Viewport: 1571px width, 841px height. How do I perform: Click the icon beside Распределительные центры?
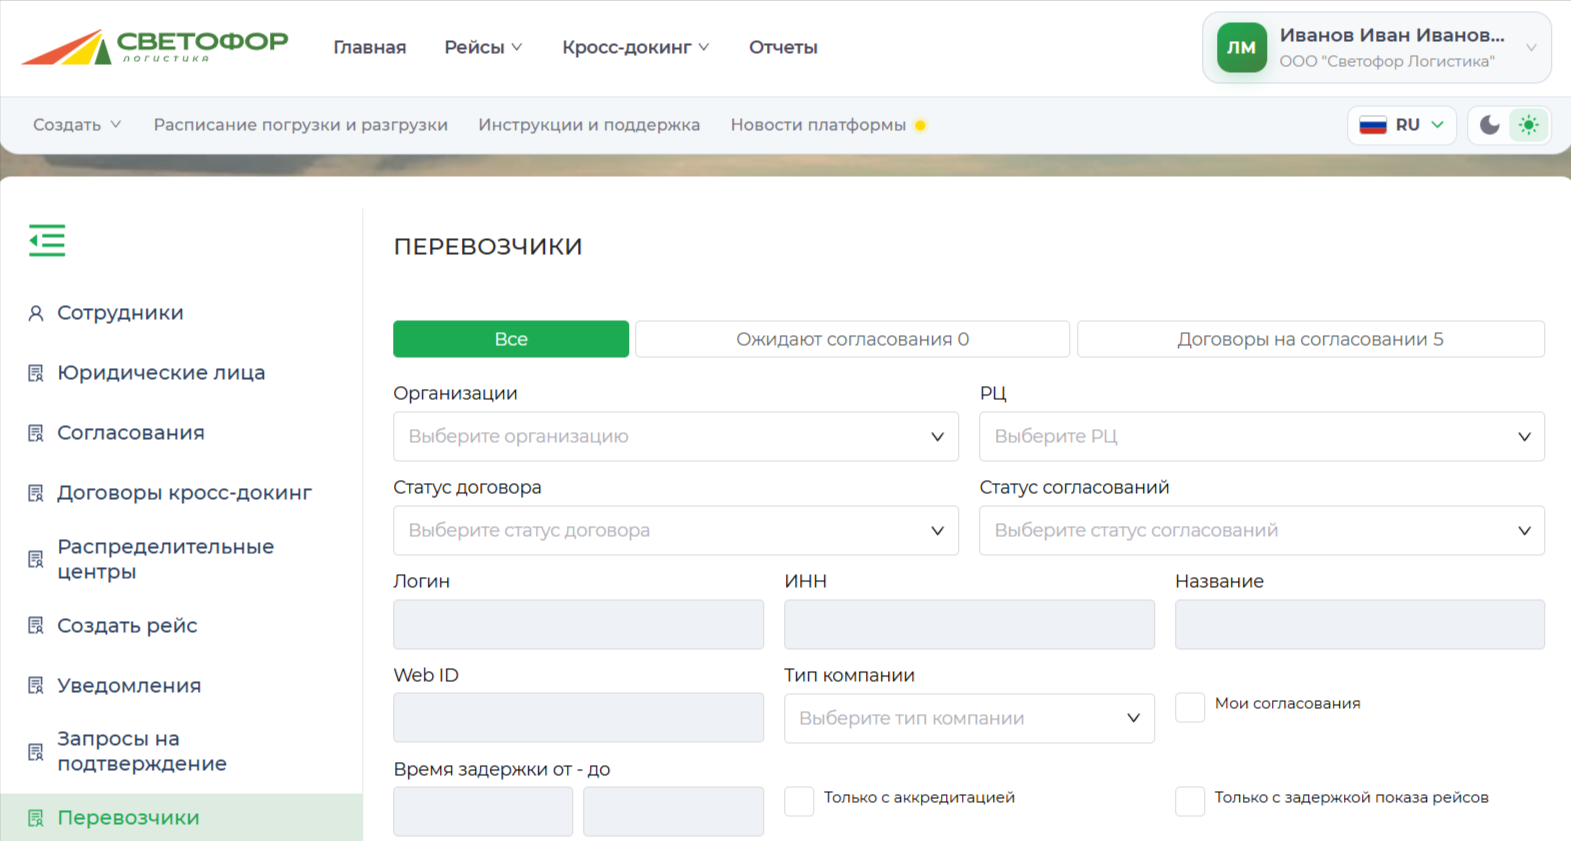pos(36,559)
